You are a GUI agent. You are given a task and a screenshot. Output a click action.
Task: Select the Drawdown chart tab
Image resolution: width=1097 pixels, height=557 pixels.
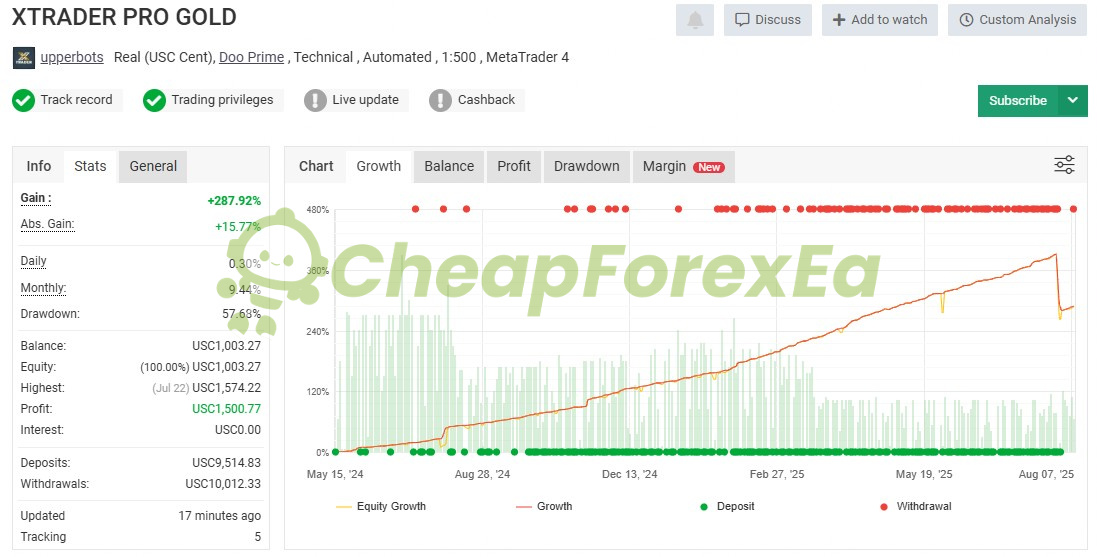tap(586, 167)
